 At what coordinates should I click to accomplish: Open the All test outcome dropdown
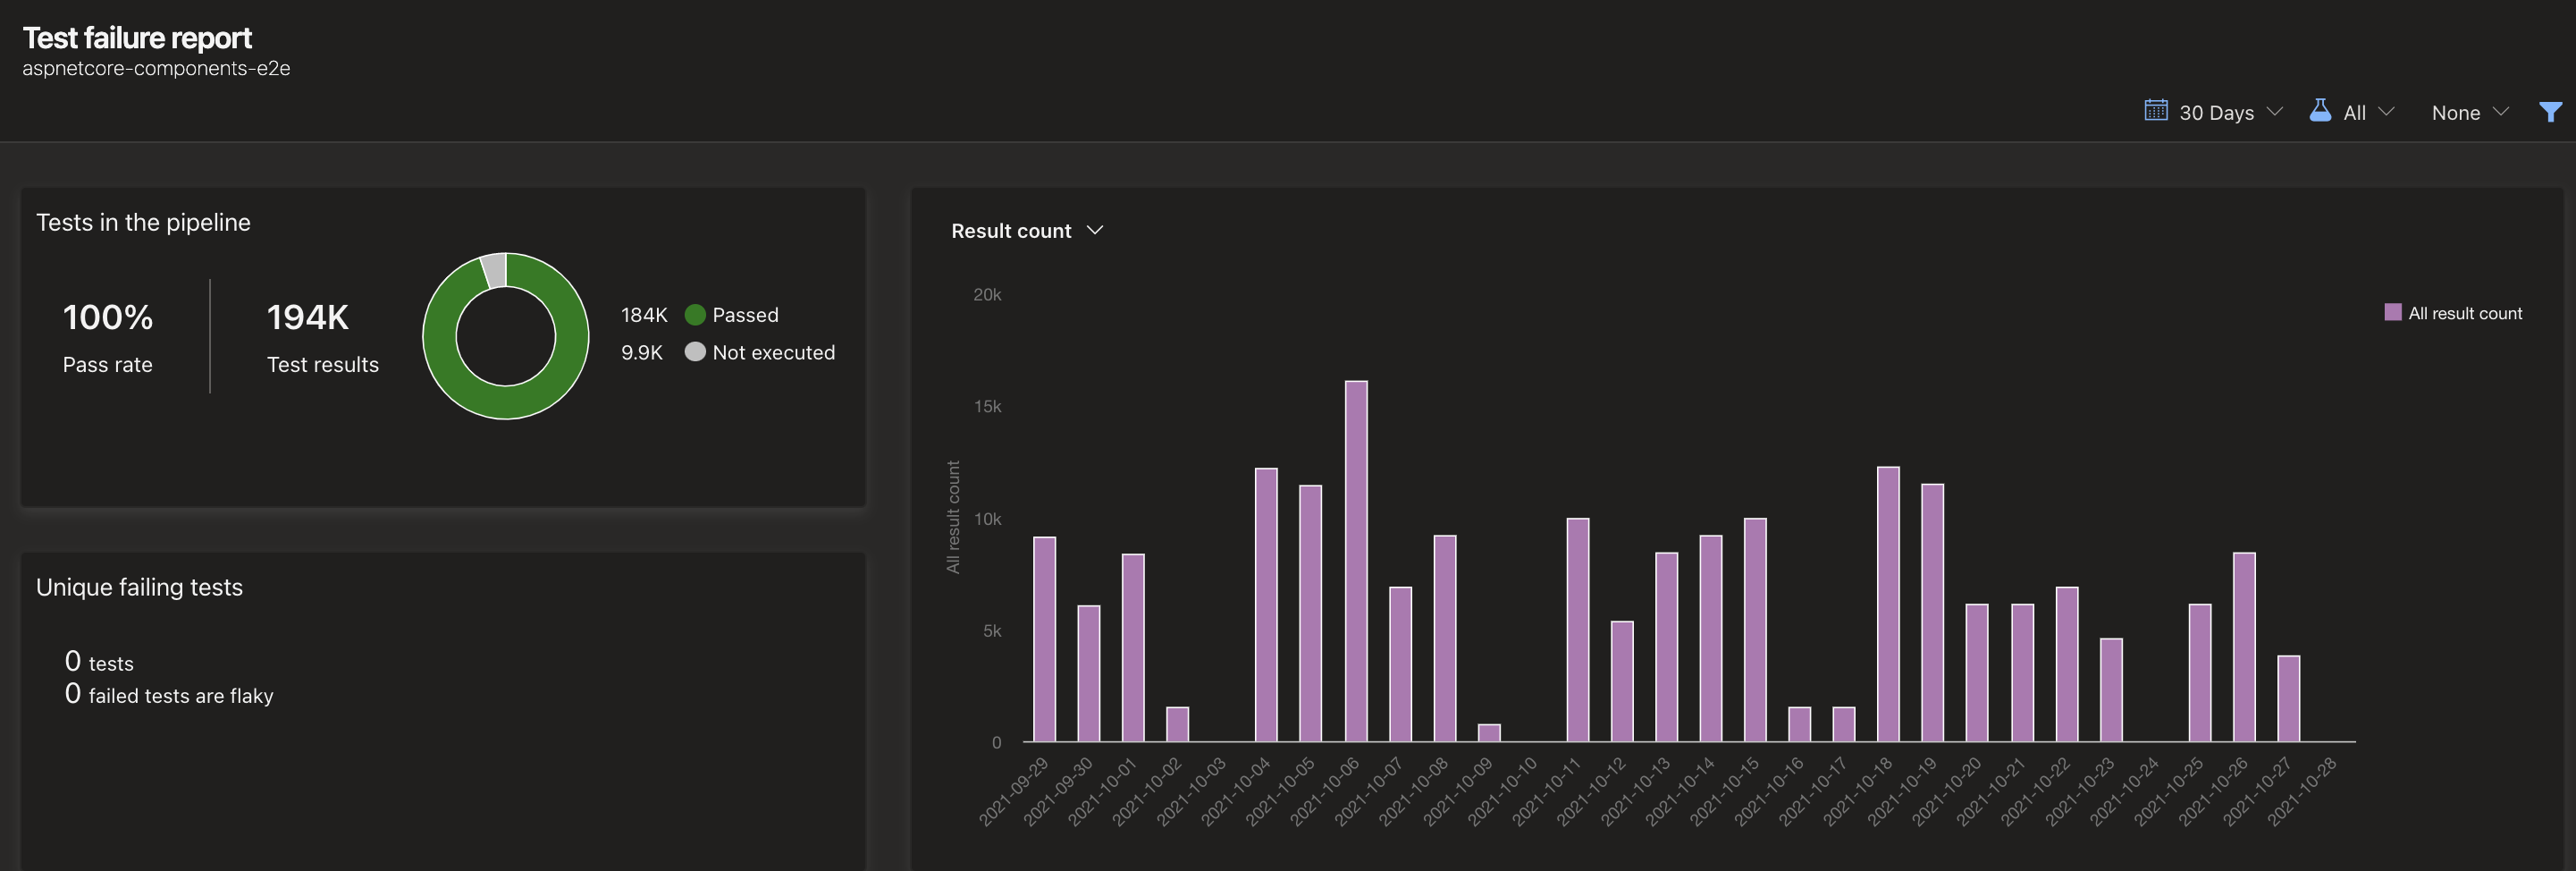[2356, 111]
